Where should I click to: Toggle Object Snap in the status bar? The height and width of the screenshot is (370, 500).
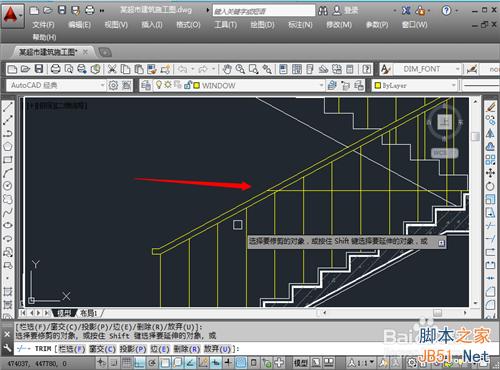[165, 362]
